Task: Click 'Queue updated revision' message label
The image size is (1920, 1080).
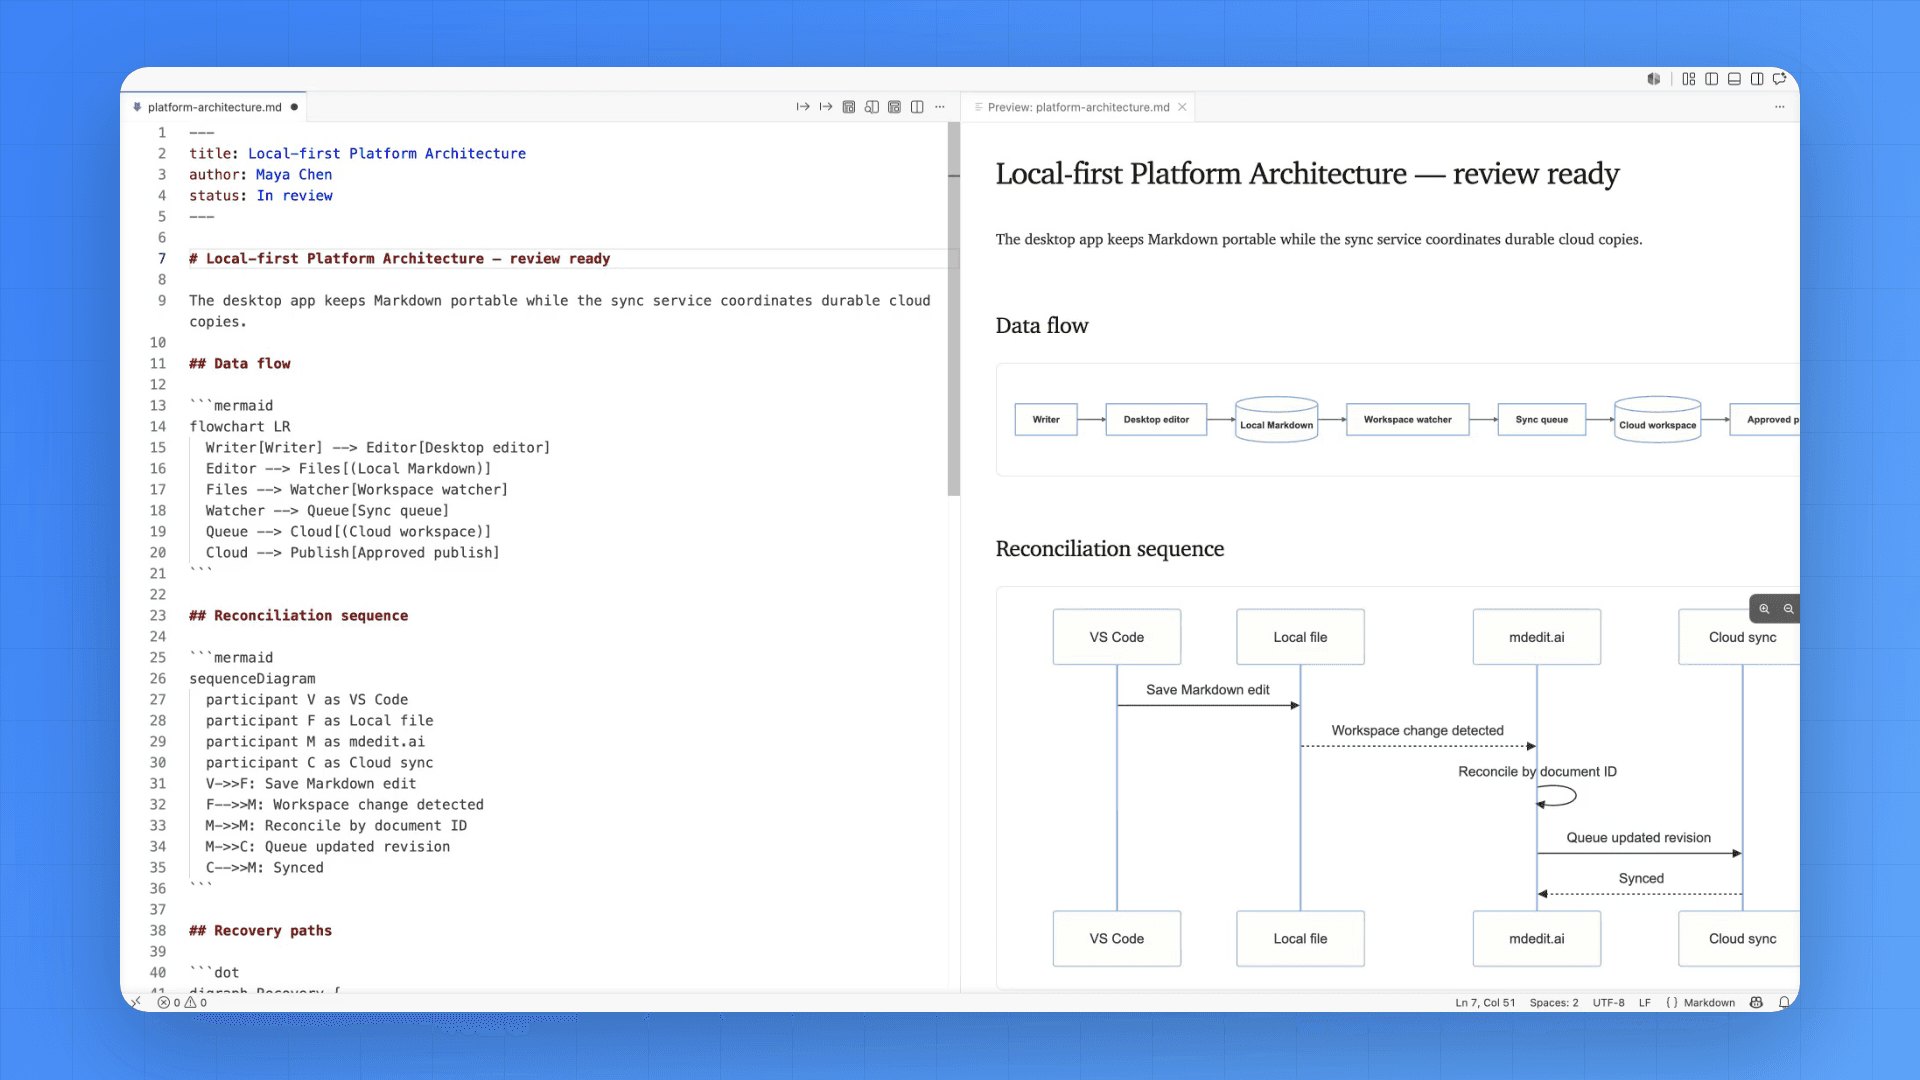Action: 1638,838
